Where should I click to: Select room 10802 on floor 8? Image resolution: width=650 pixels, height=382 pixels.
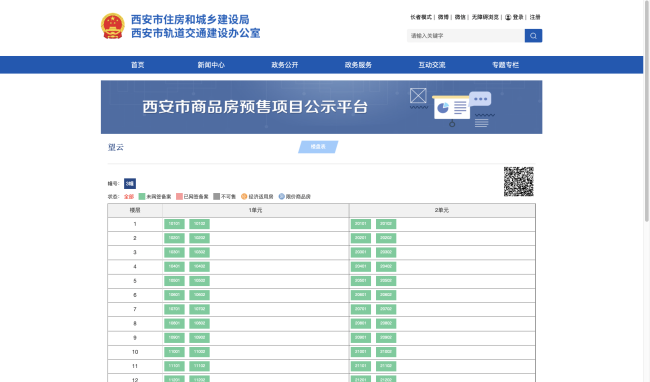pyautogui.click(x=199, y=324)
